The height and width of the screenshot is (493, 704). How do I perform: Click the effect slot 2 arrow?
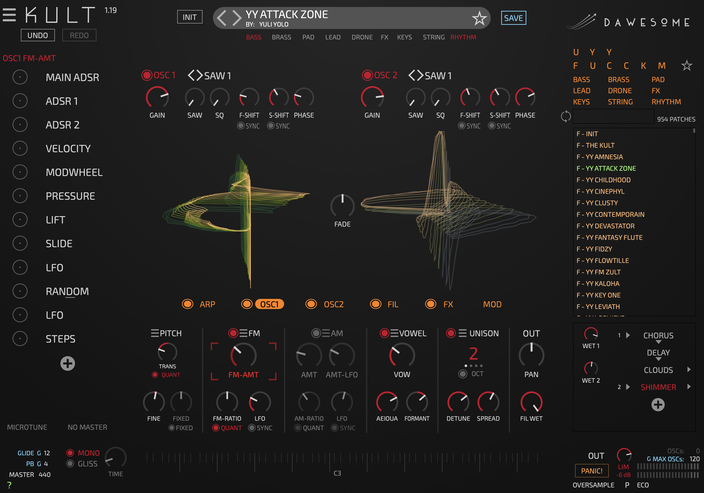pyautogui.click(x=628, y=387)
